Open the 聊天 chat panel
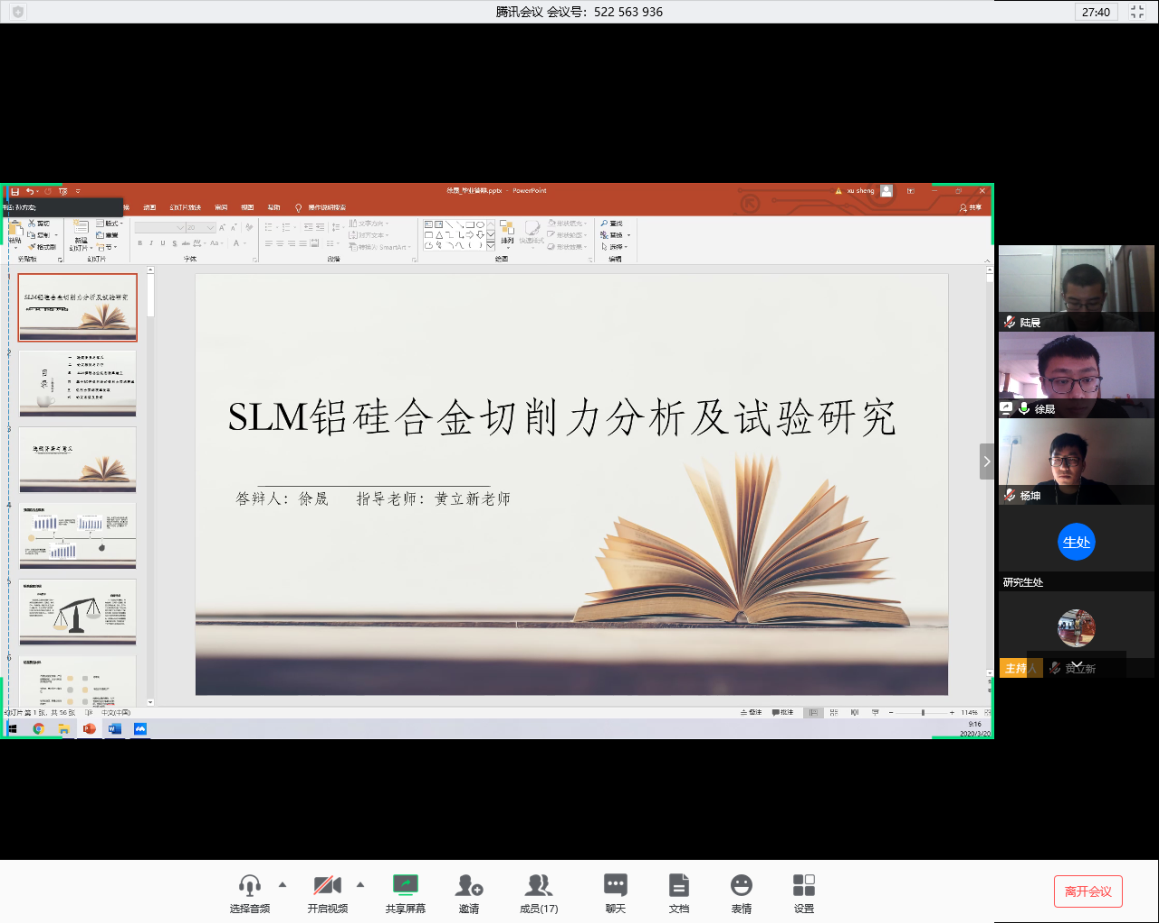This screenshot has height=923, width=1159. (x=615, y=893)
